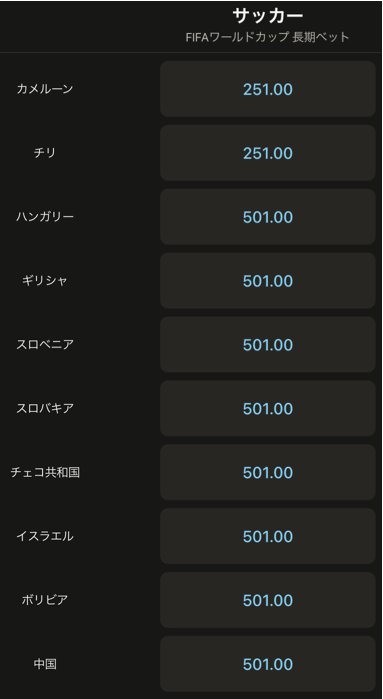Click the スロバキア 501.00 odds button
Screen dimensions: 383x699
pyautogui.click(x=268, y=408)
